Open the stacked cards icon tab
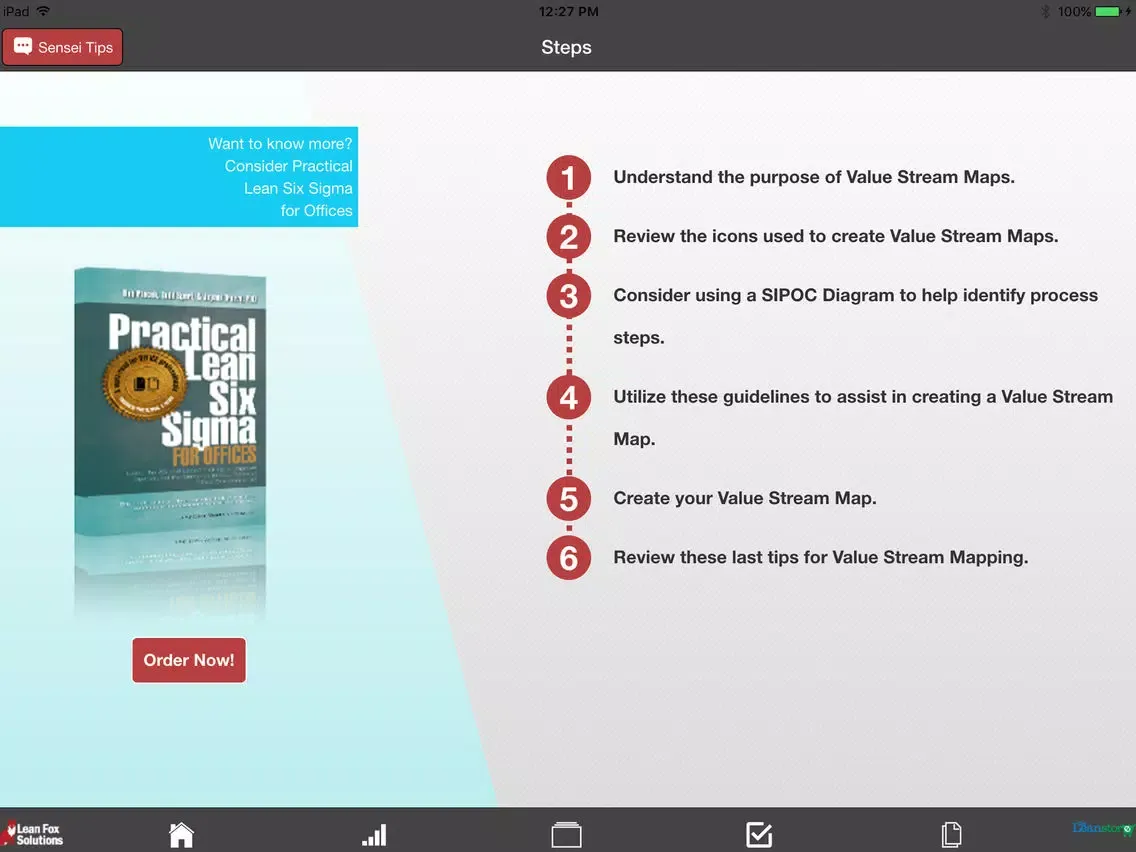 [x=566, y=835]
